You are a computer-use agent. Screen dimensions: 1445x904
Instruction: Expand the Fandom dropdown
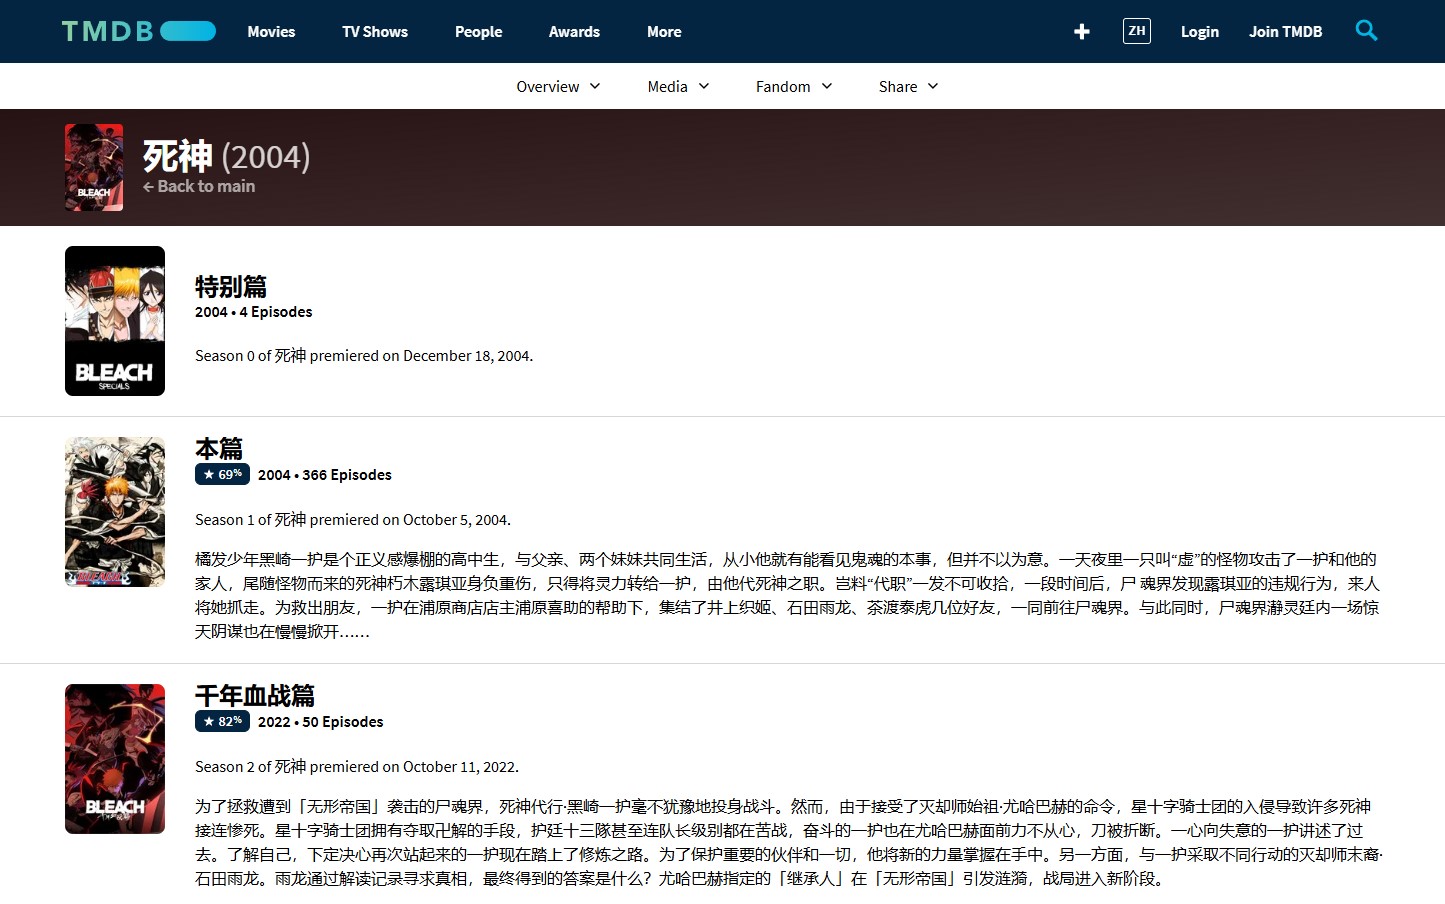(x=794, y=87)
